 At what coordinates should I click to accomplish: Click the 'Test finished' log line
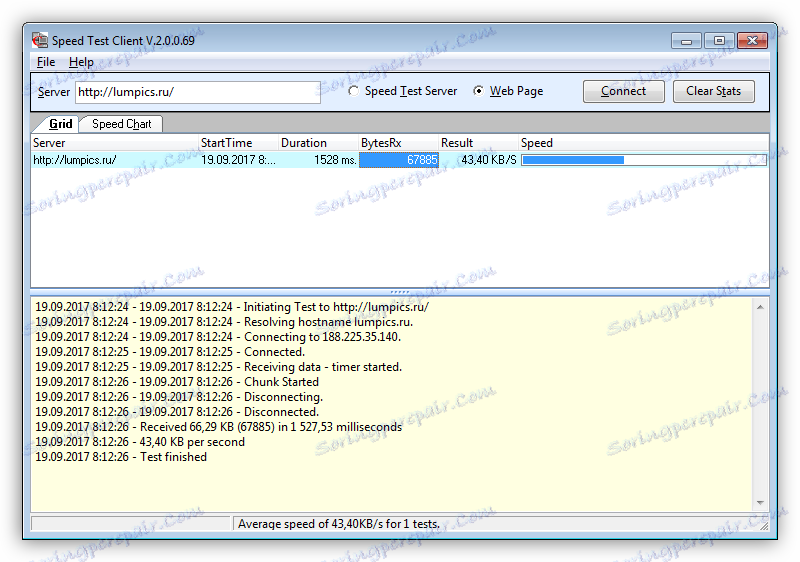pos(121,457)
